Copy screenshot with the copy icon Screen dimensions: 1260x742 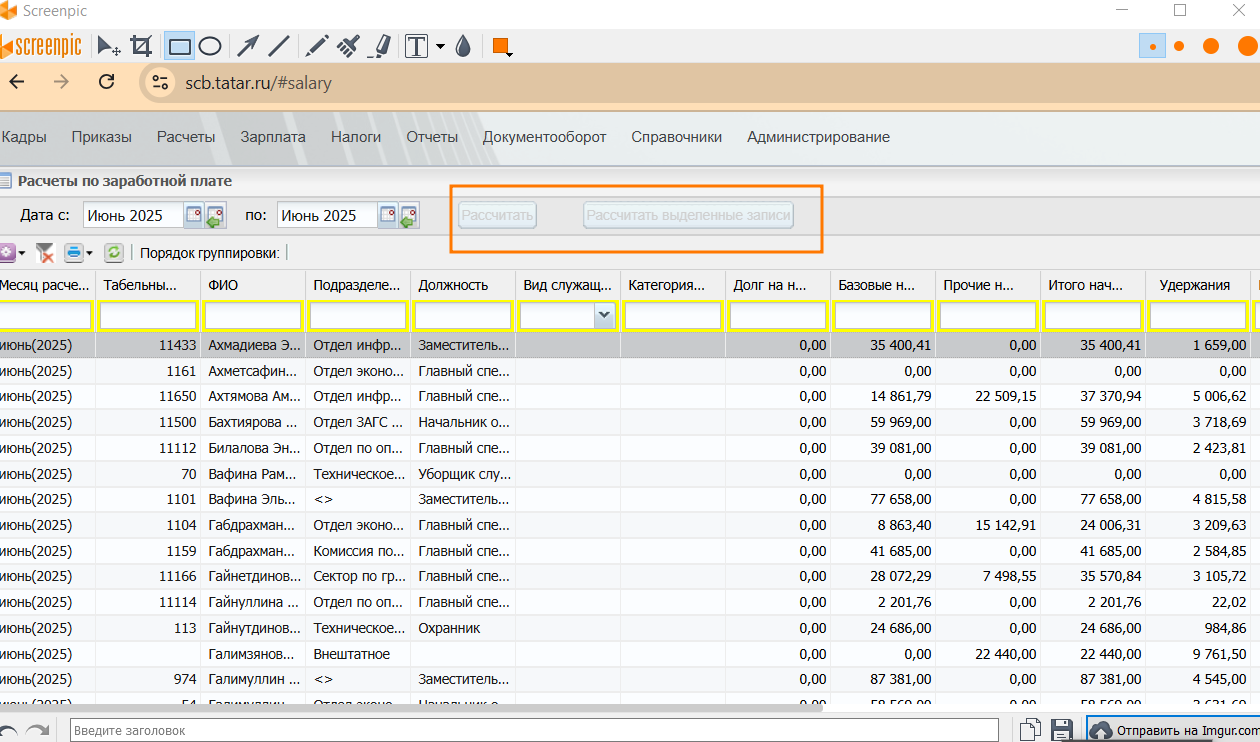pos(1030,730)
